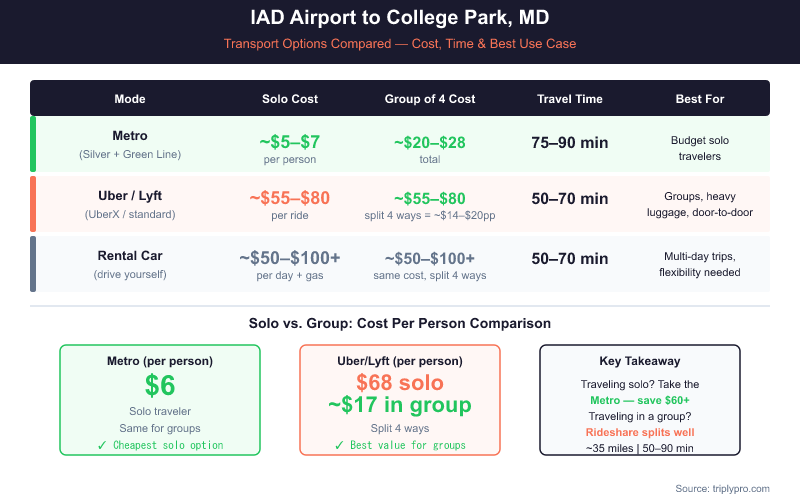Viewport: 800px width, 500px height.
Task: Click the orange bar left of Uber / Lyft row
Action: tap(33, 203)
